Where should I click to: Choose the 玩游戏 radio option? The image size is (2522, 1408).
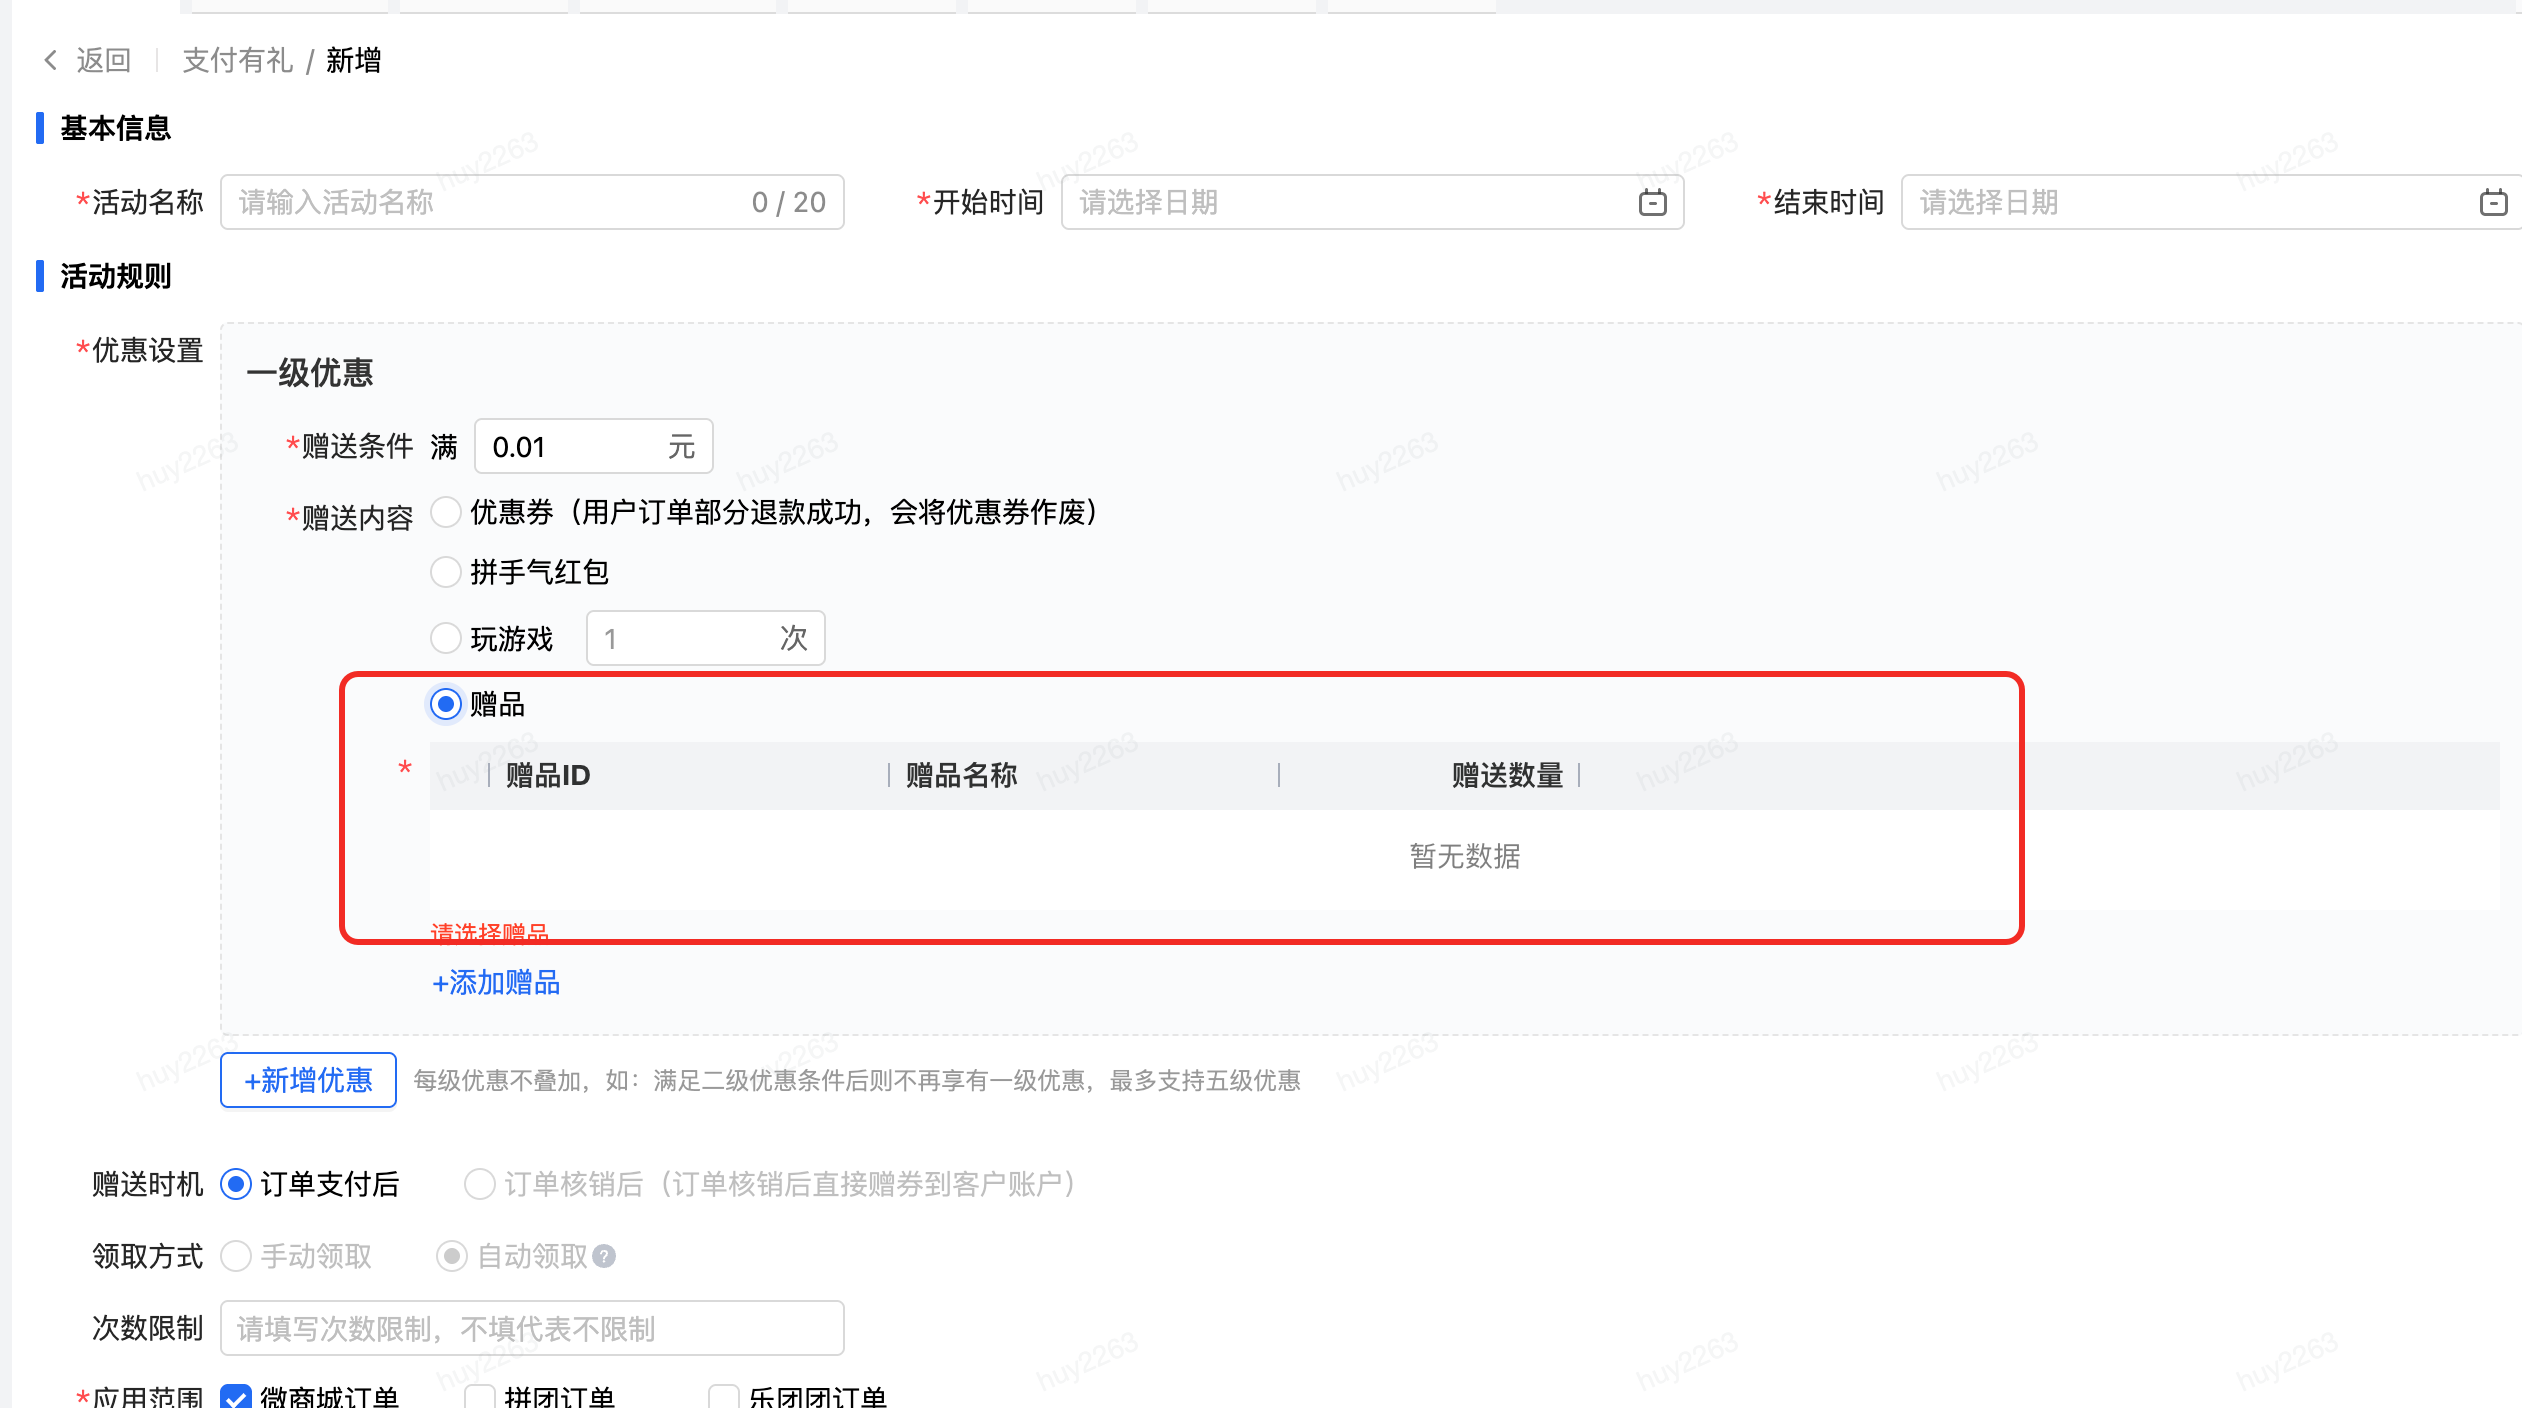[x=445, y=638]
